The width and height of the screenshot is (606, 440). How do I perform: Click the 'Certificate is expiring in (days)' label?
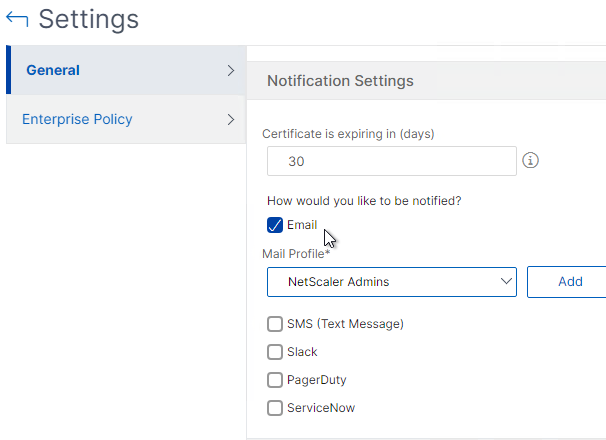click(x=348, y=134)
